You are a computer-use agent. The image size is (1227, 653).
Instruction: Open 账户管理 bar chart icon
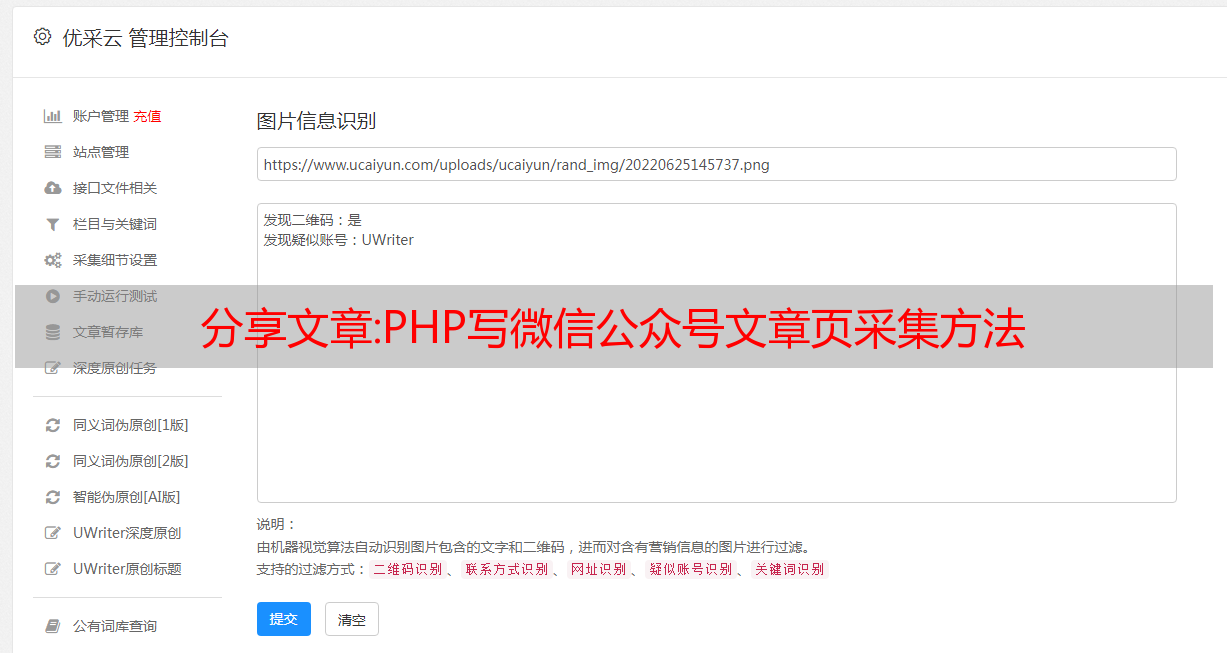coord(53,116)
